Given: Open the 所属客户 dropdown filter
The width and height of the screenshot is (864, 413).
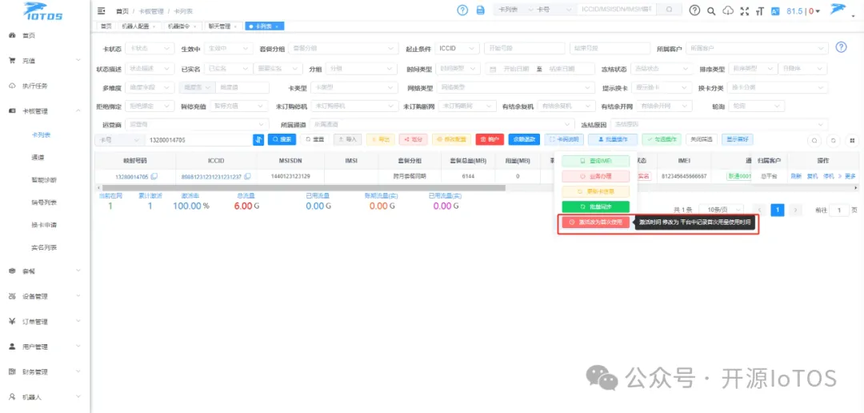Looking at the screenshot, I should 757,48.
